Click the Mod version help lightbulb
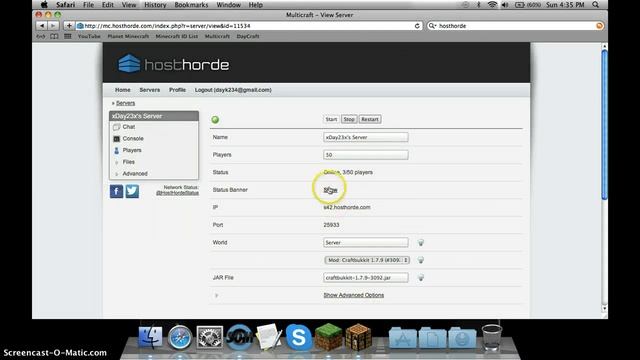Viewport: 640px width, 360px height. tap(421, 260)
